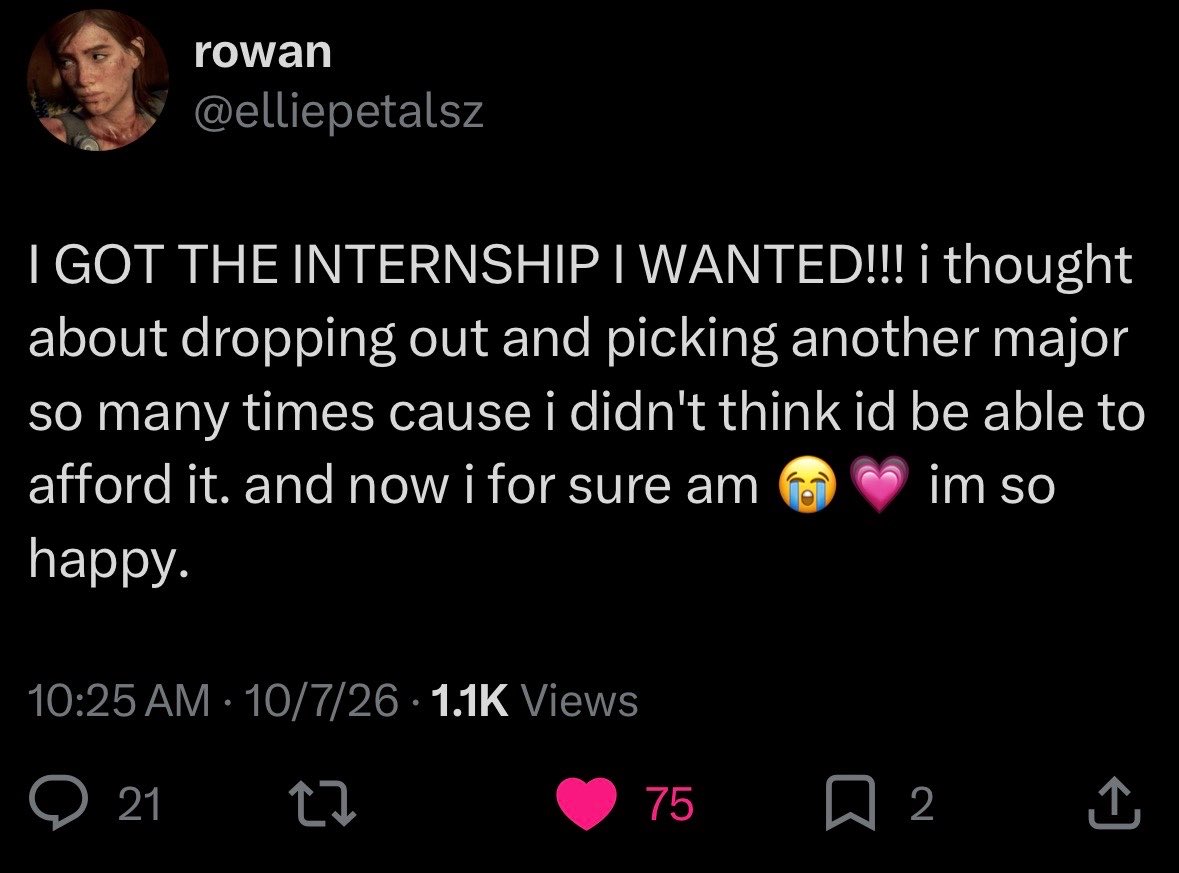Toggle the bookmark icon

(850, 803)
